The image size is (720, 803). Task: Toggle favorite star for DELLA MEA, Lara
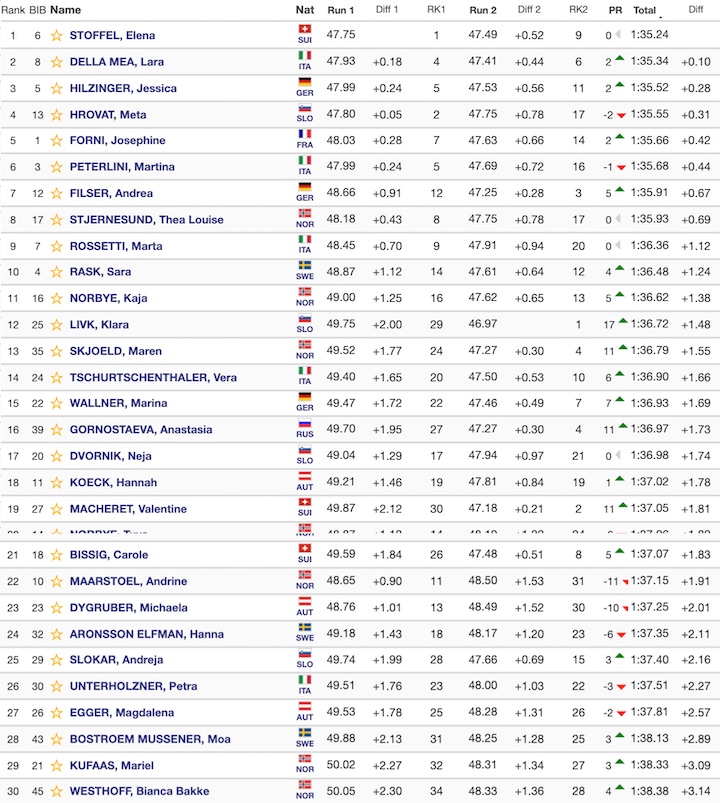click(56, 62)
